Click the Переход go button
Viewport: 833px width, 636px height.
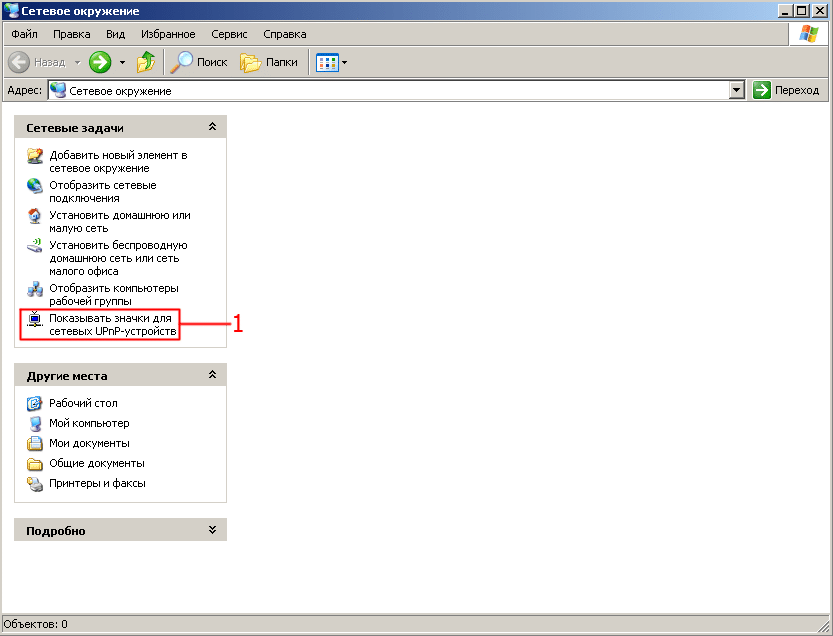(x=786, y=90)
